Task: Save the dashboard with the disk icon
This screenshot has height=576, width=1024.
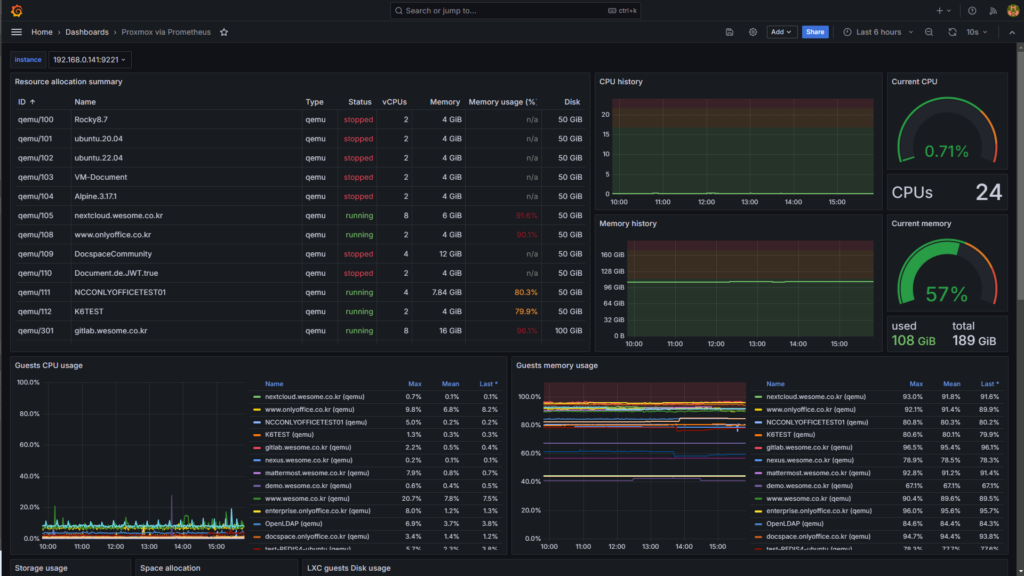Action: coord(729,32)
